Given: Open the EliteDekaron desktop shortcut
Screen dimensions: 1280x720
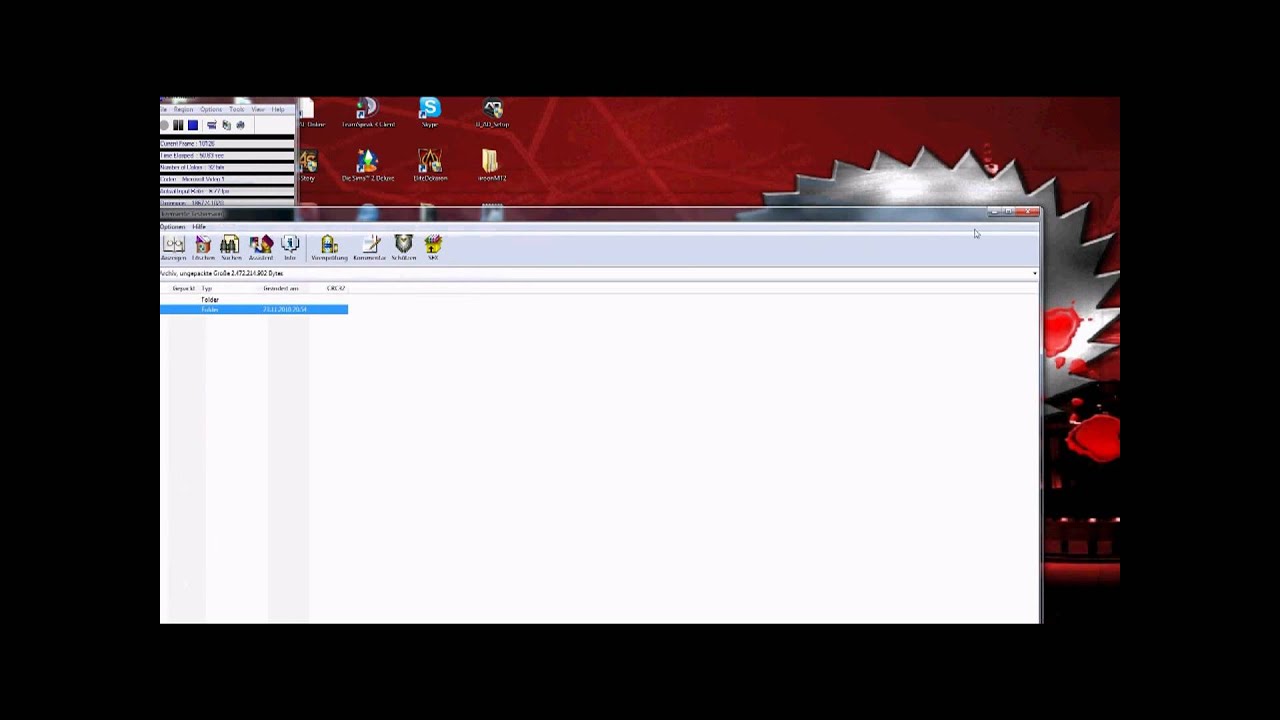Looking at the screenshot, I should tap(430, 165).
